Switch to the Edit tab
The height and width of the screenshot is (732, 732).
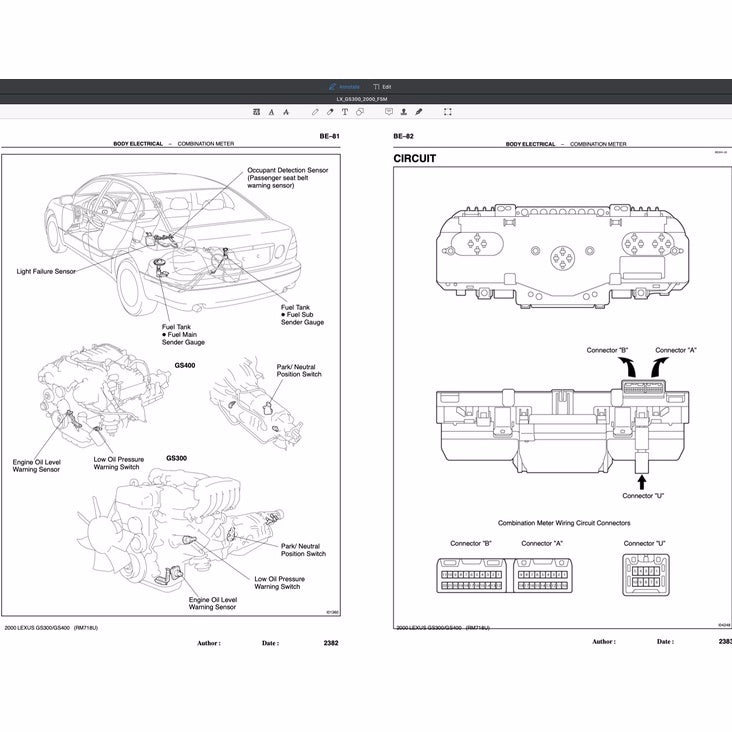tap(382, 87)
